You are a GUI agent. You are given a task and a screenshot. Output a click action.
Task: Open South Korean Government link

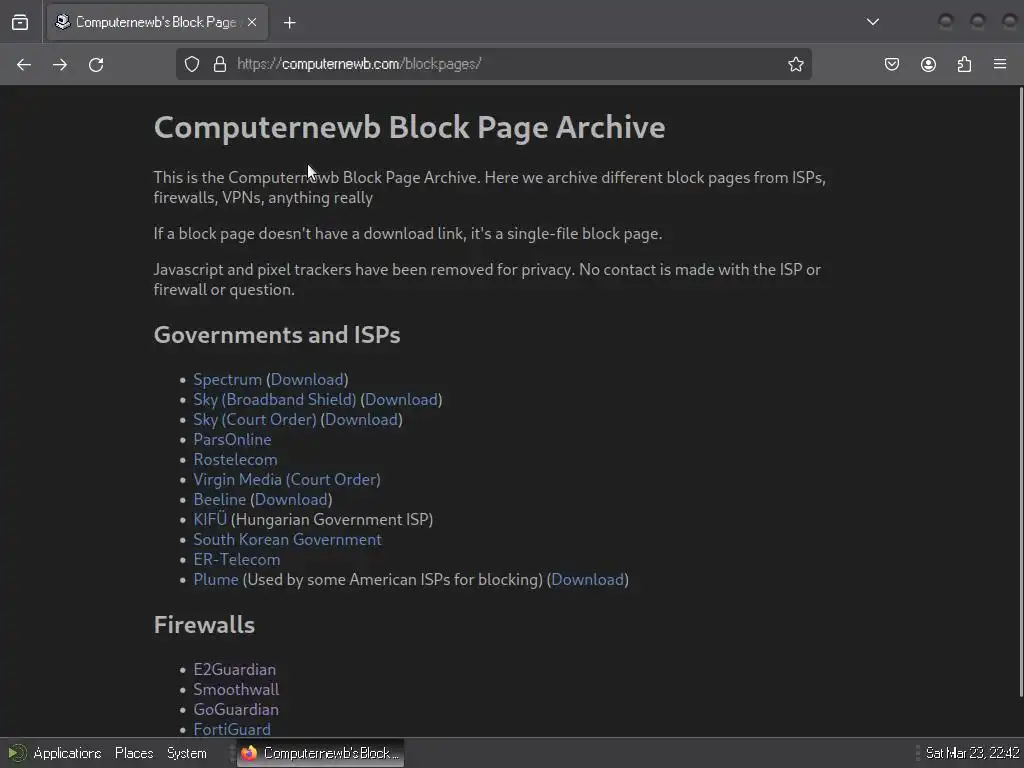tap(287, 539)
